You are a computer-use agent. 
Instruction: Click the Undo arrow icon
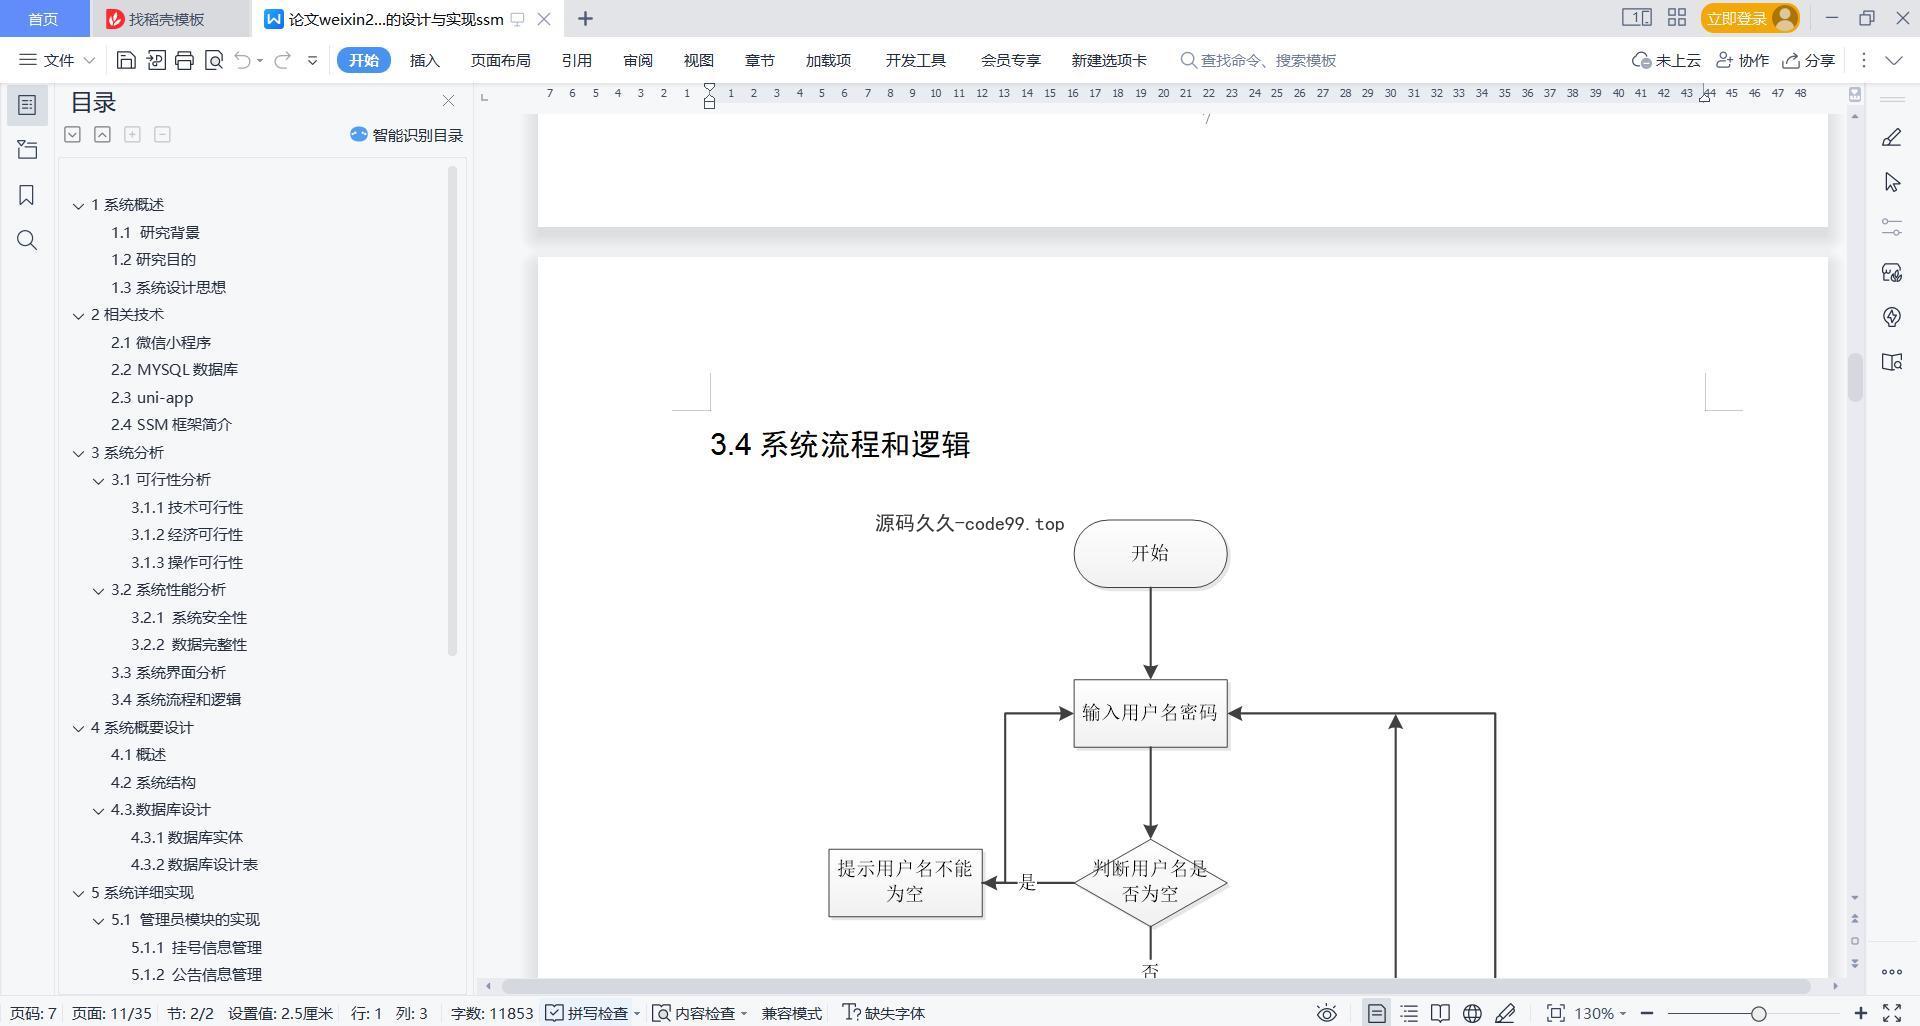click(x=242, y=60)
